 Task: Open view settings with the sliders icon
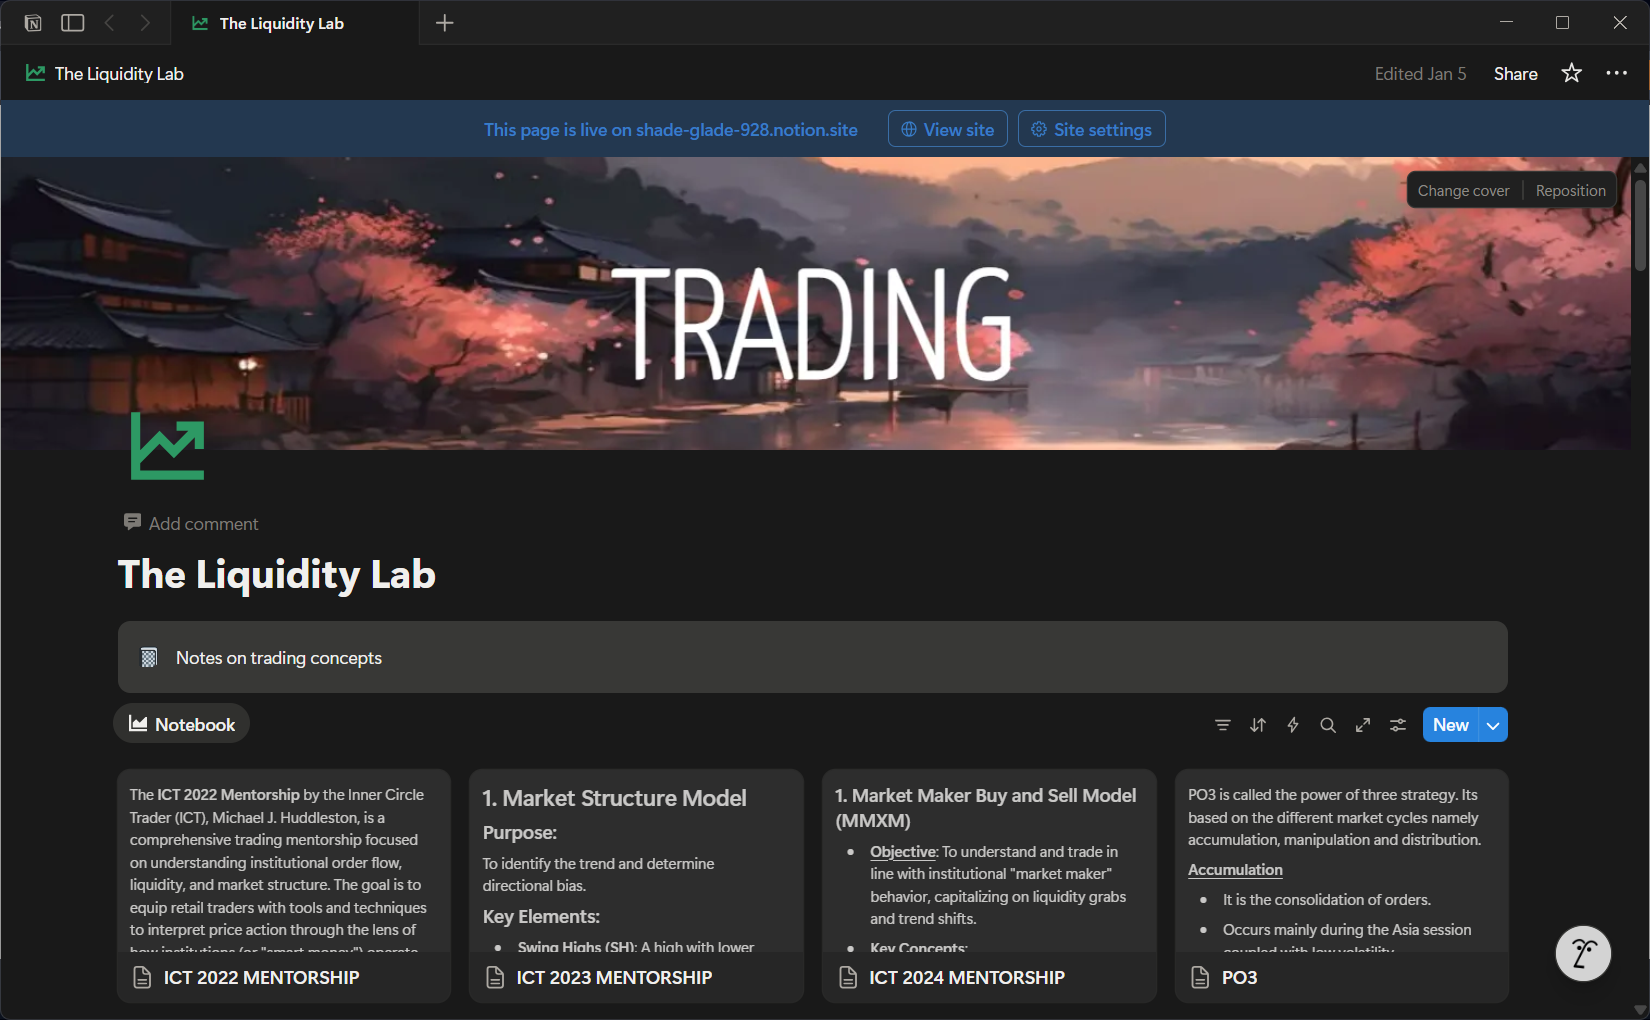coord(1398,725)
